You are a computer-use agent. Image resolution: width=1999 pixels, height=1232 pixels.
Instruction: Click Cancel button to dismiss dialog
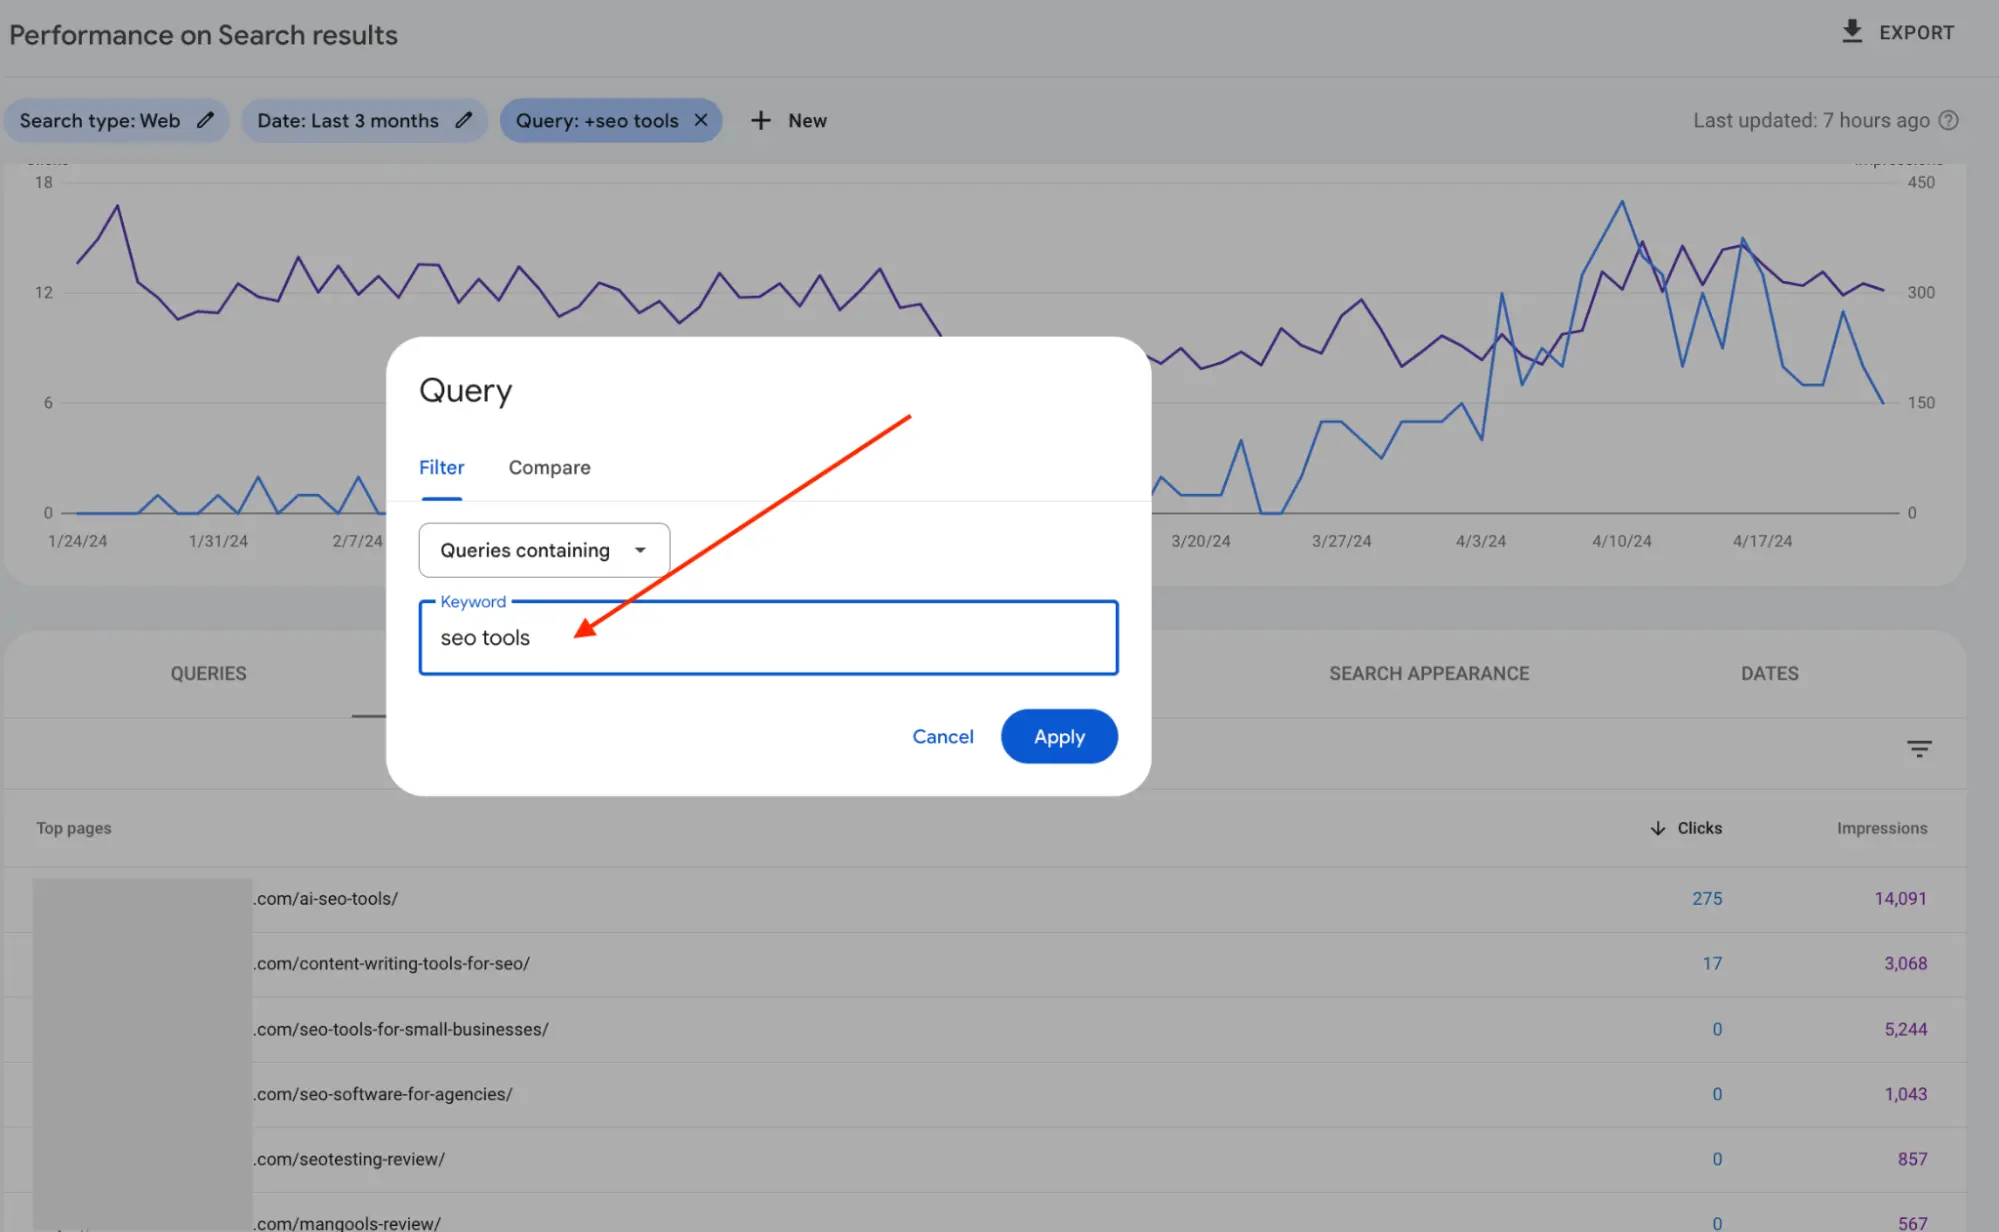(x=942, y=735)
